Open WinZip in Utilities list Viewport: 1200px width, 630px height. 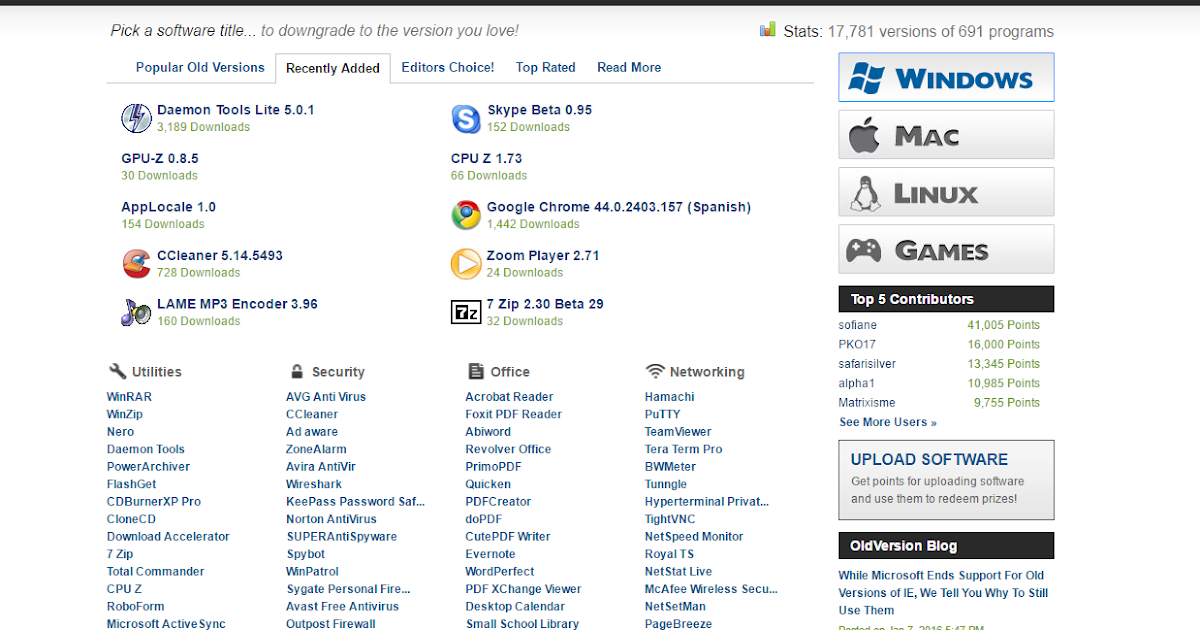point(125,414)
